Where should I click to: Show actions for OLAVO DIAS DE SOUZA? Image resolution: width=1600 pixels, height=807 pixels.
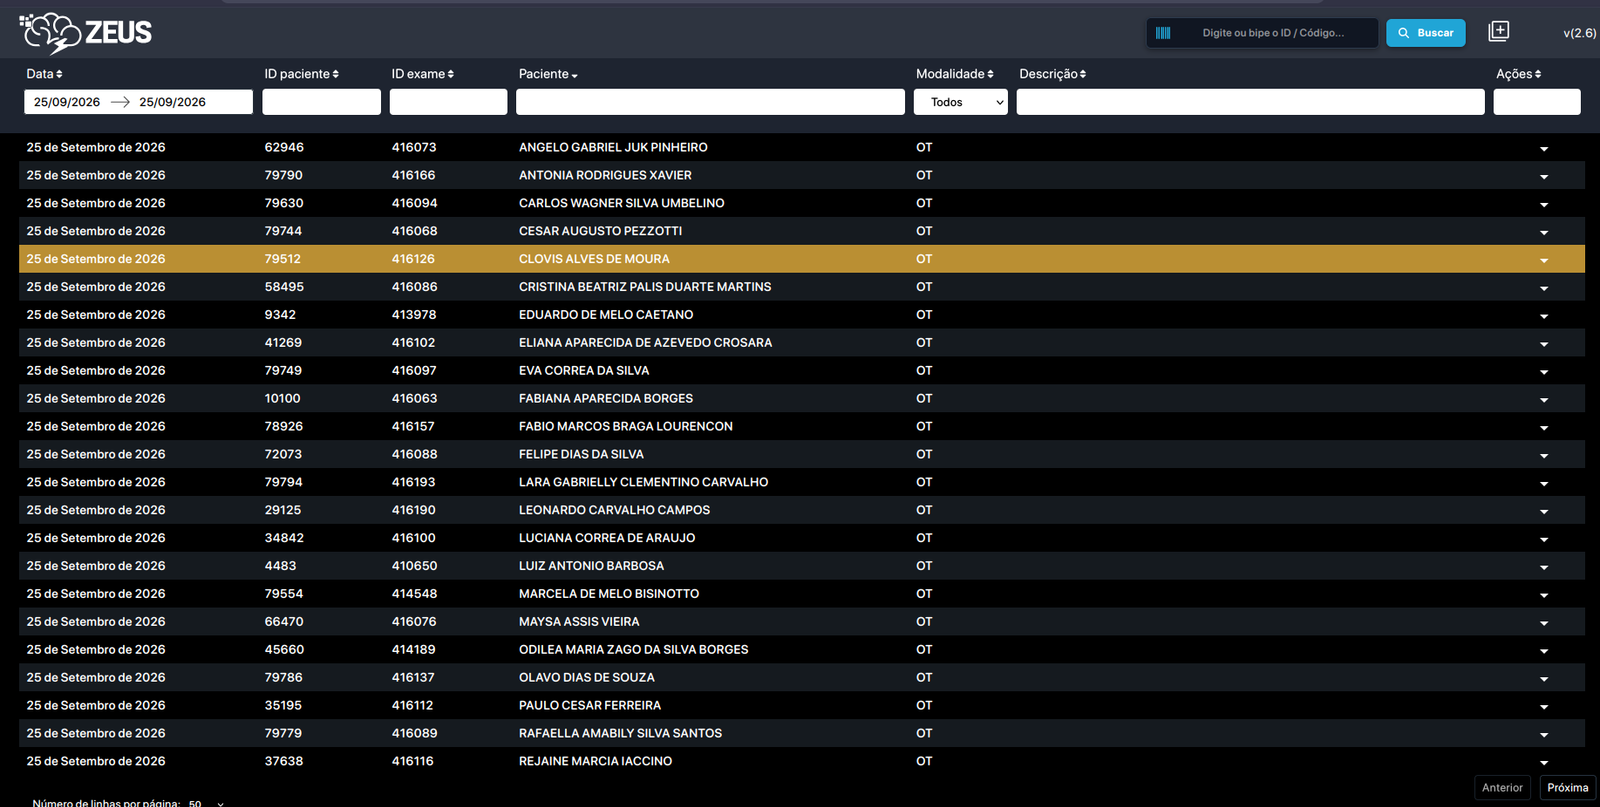[x=1544, y=680]
